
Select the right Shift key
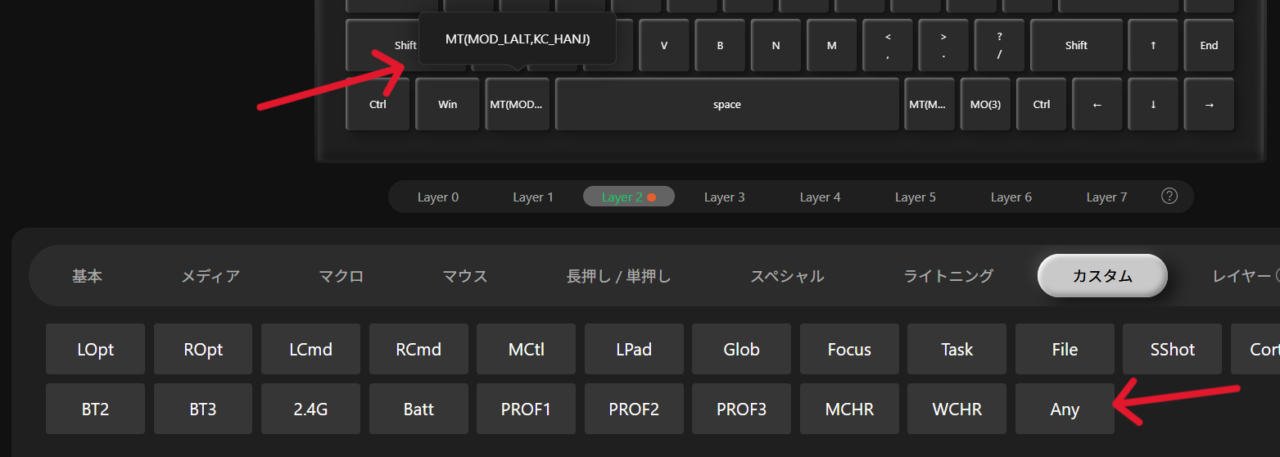pos(1076,45)
